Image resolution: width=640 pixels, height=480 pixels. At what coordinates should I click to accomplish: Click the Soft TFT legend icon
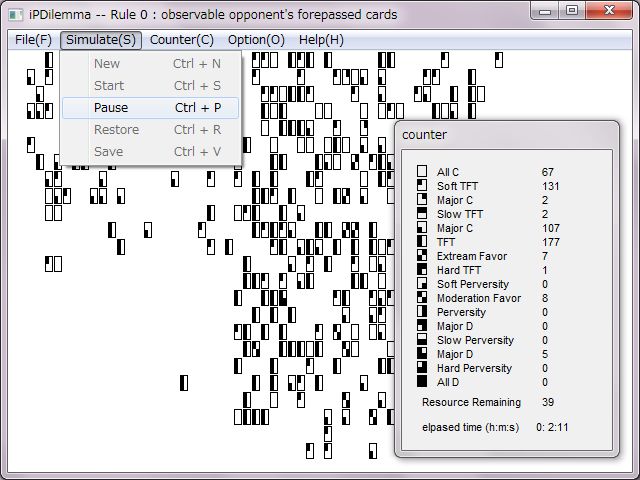[422, 185]
